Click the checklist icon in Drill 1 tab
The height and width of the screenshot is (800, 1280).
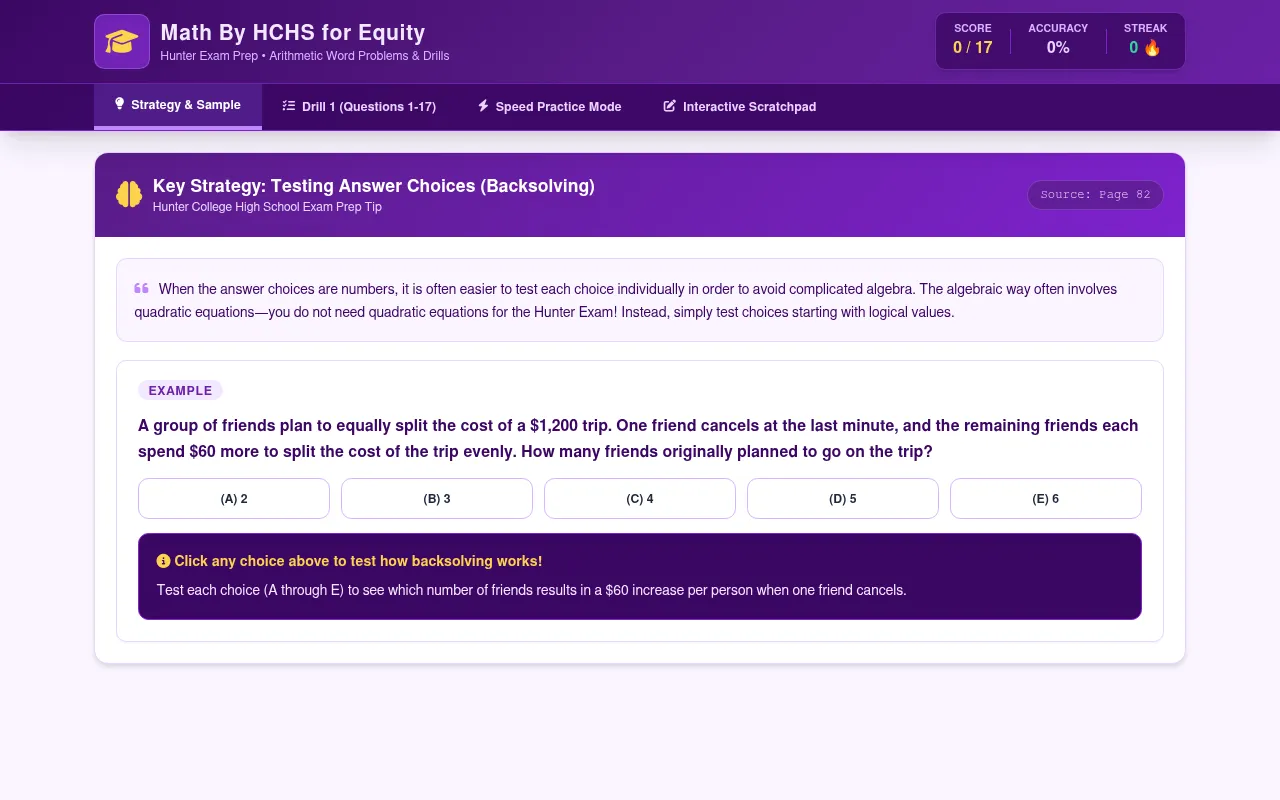click(x=289, y=106)
